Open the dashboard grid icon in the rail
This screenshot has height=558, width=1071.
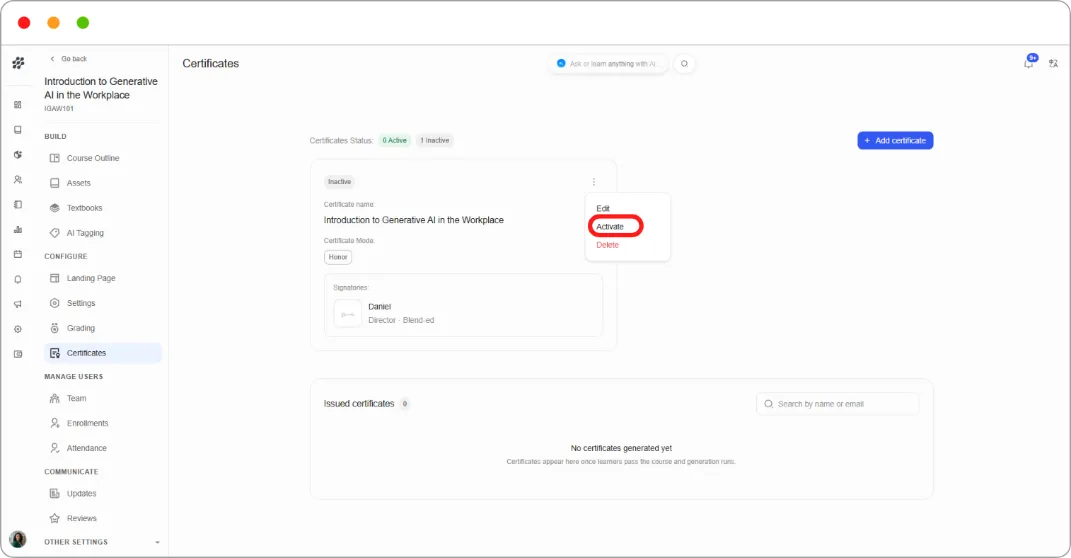(x=18, y=104)
